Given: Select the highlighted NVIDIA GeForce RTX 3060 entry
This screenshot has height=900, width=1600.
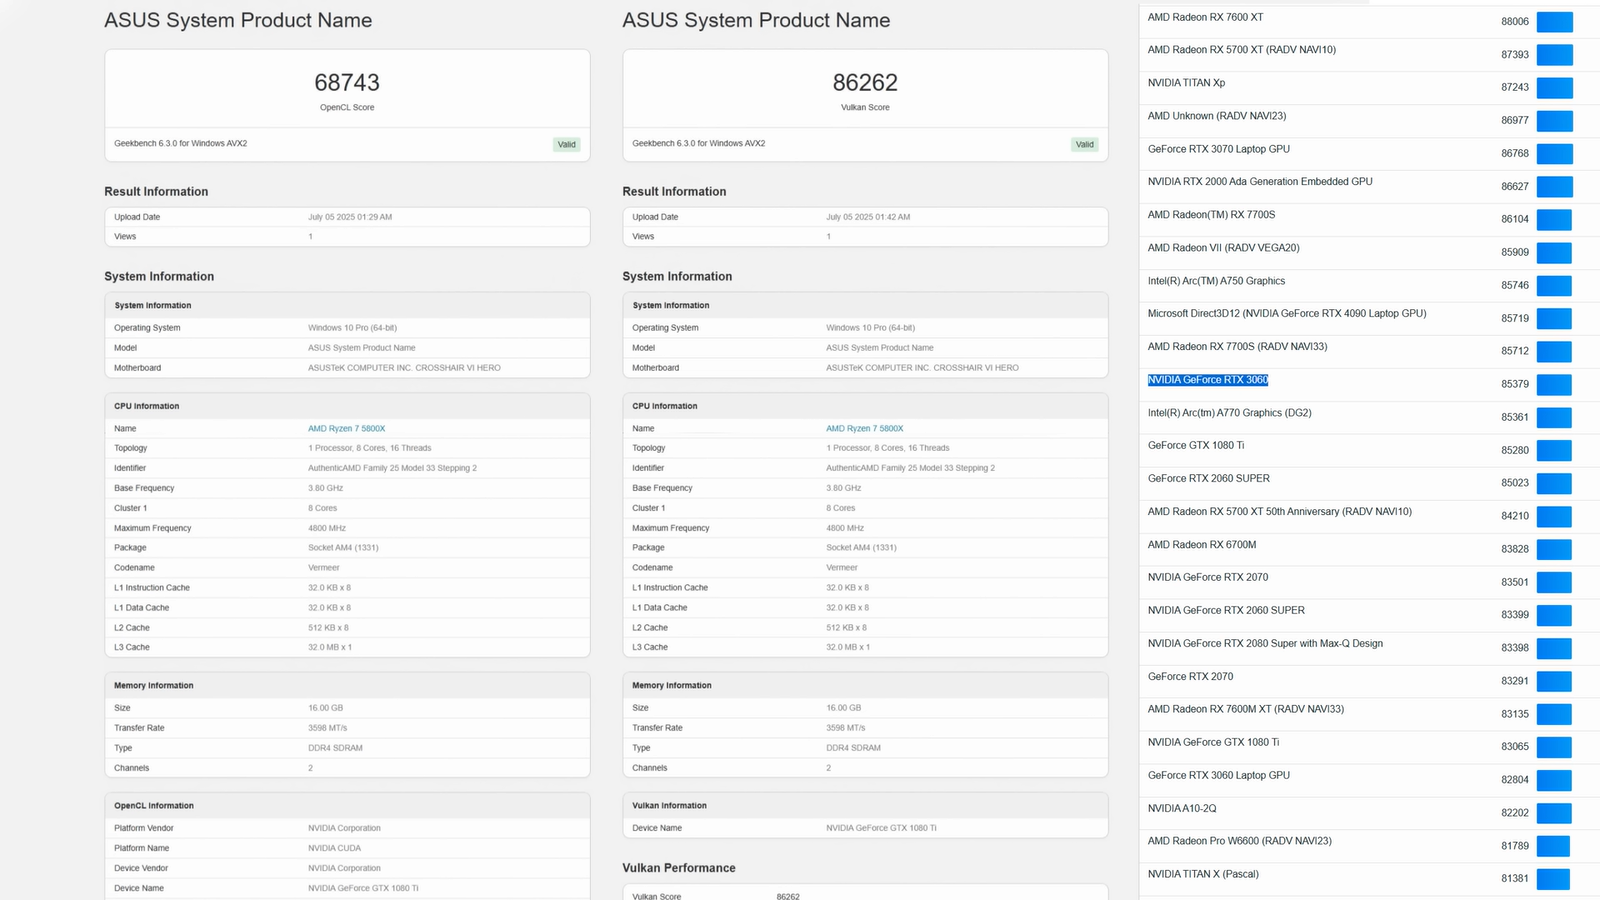Looking at the screenshot, I should click(x=1207, y=380).
